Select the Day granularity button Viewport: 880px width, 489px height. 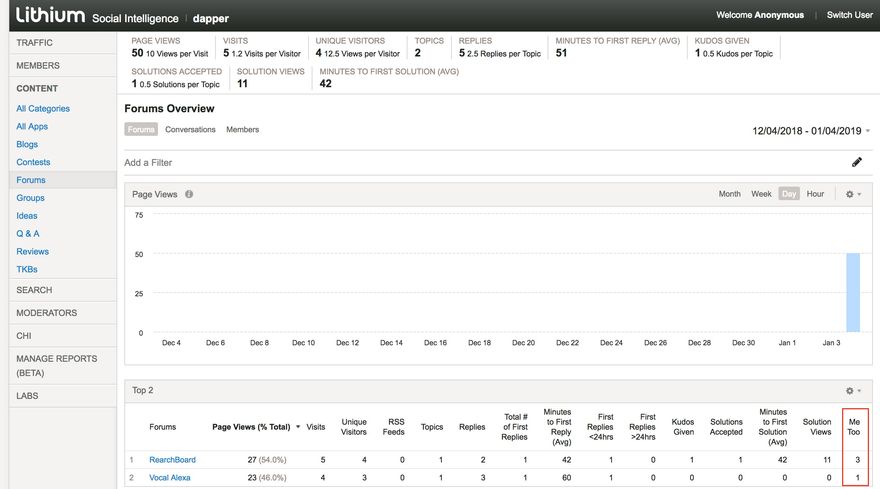pos(789,194)
